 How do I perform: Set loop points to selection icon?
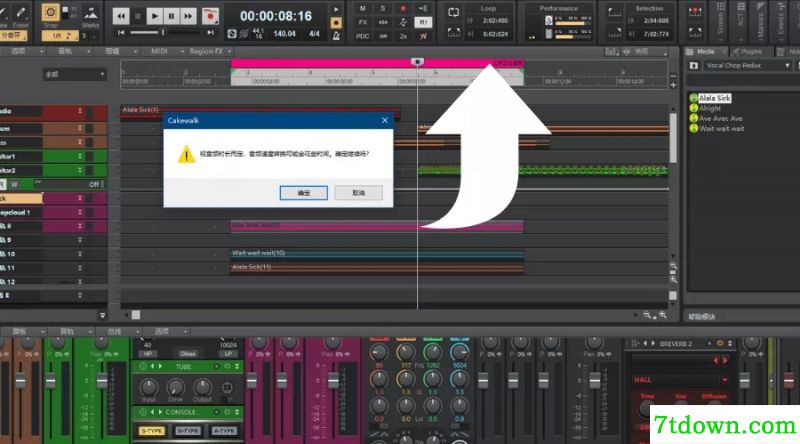(454, 33)
